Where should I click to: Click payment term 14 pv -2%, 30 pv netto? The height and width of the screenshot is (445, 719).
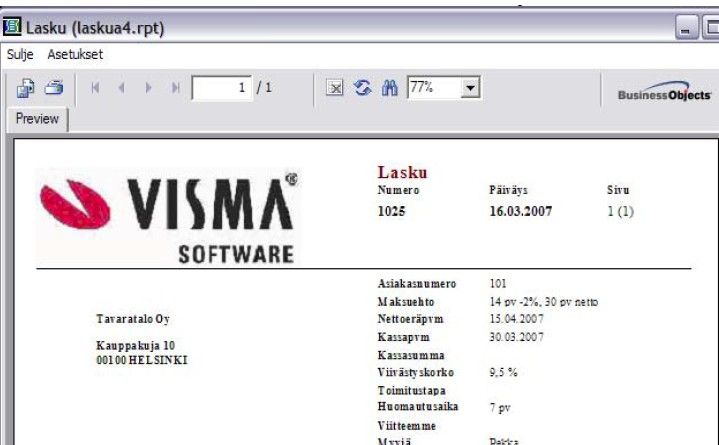point(544,302)
